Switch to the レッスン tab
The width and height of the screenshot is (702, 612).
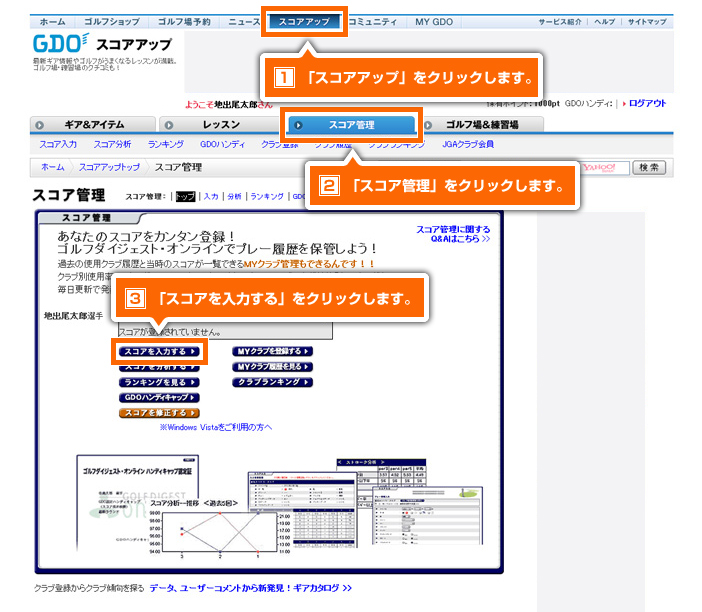(221, 125)
